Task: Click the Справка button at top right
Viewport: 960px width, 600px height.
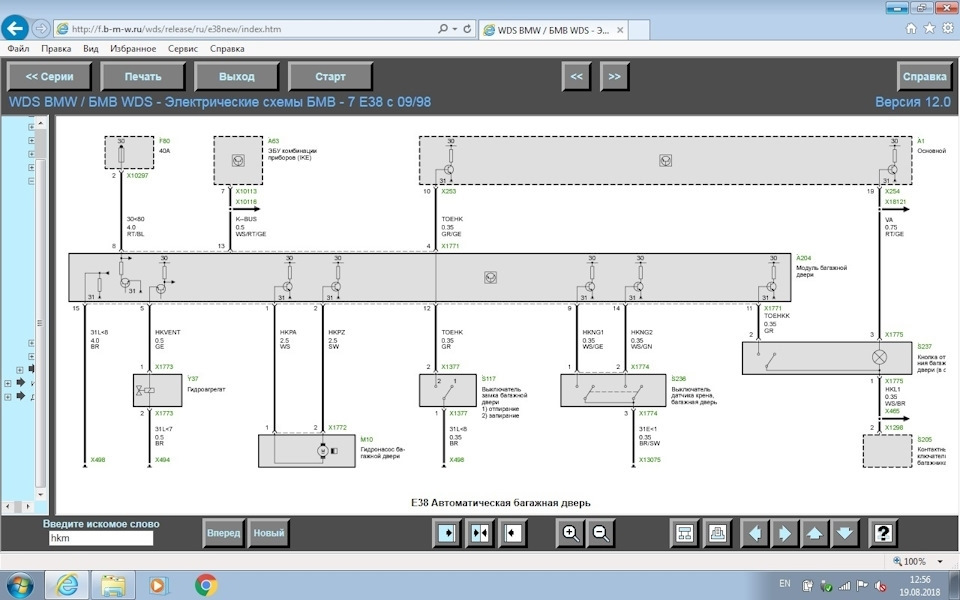Action: click(x=924, y=77)
